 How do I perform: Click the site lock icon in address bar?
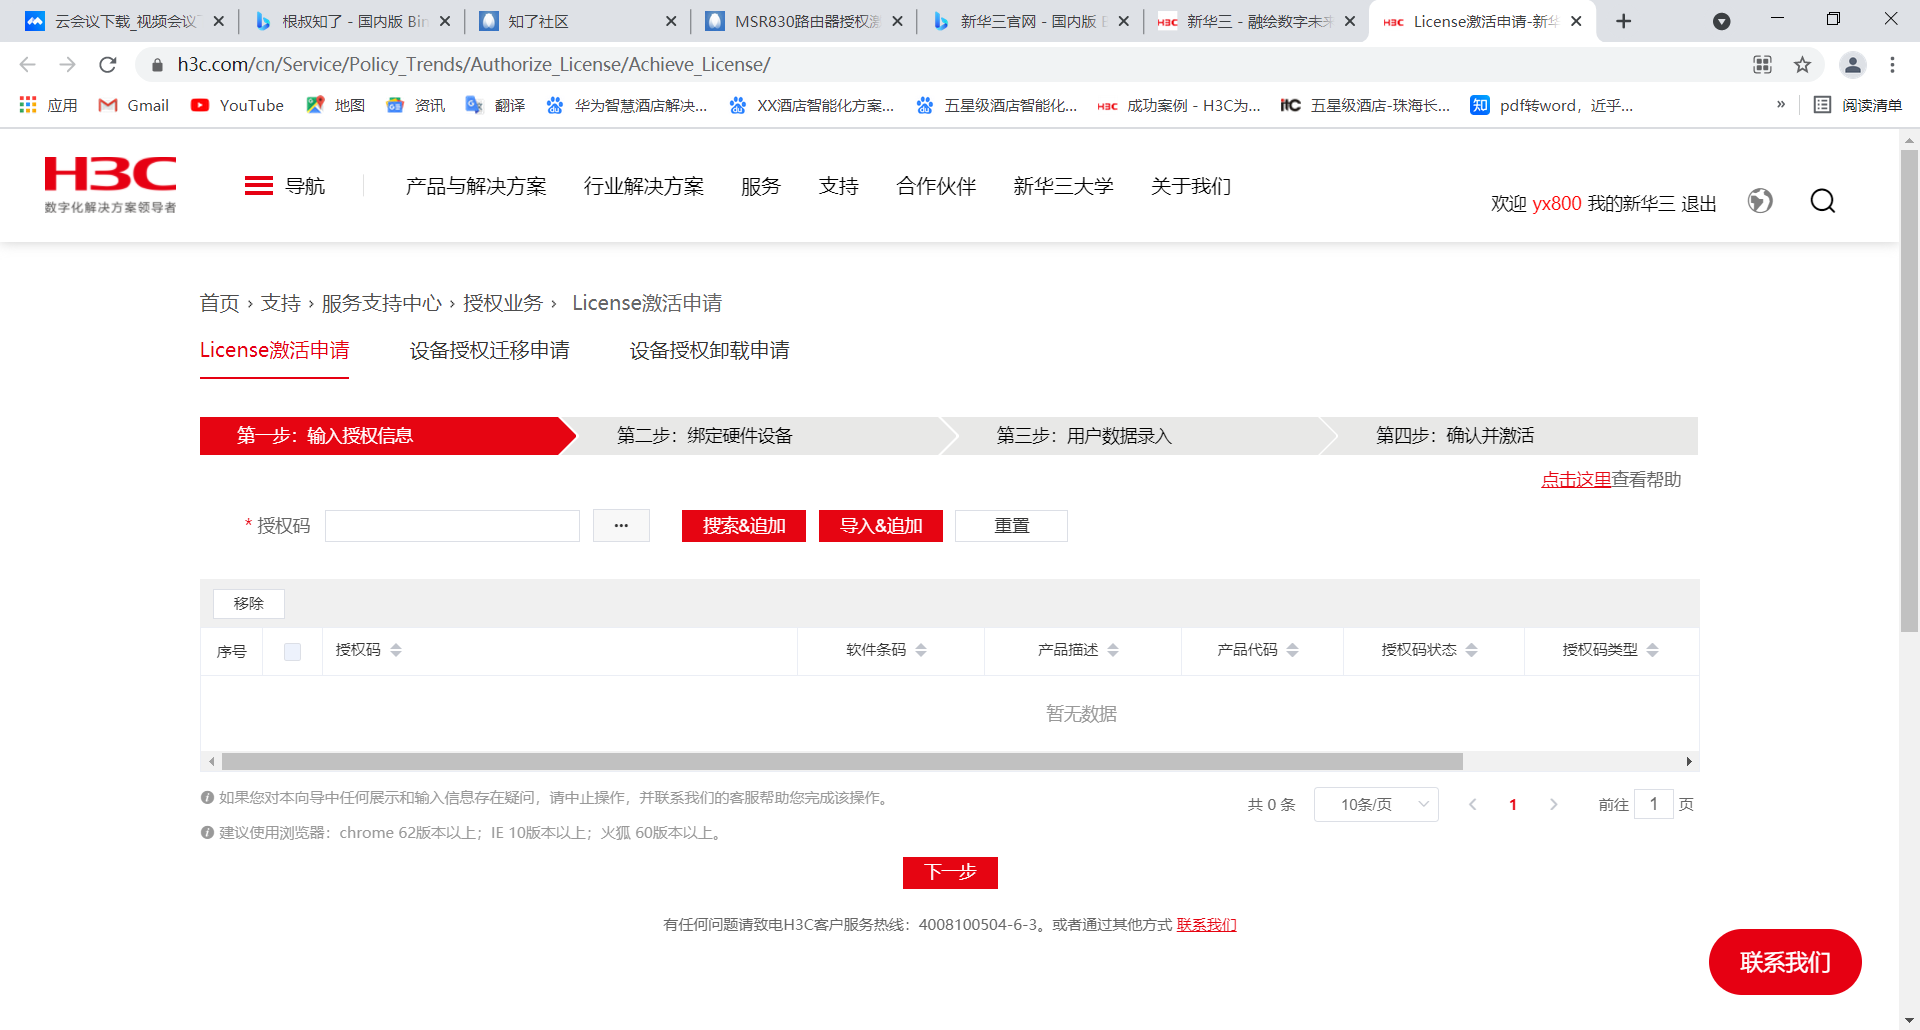click(x=157, y=65)
